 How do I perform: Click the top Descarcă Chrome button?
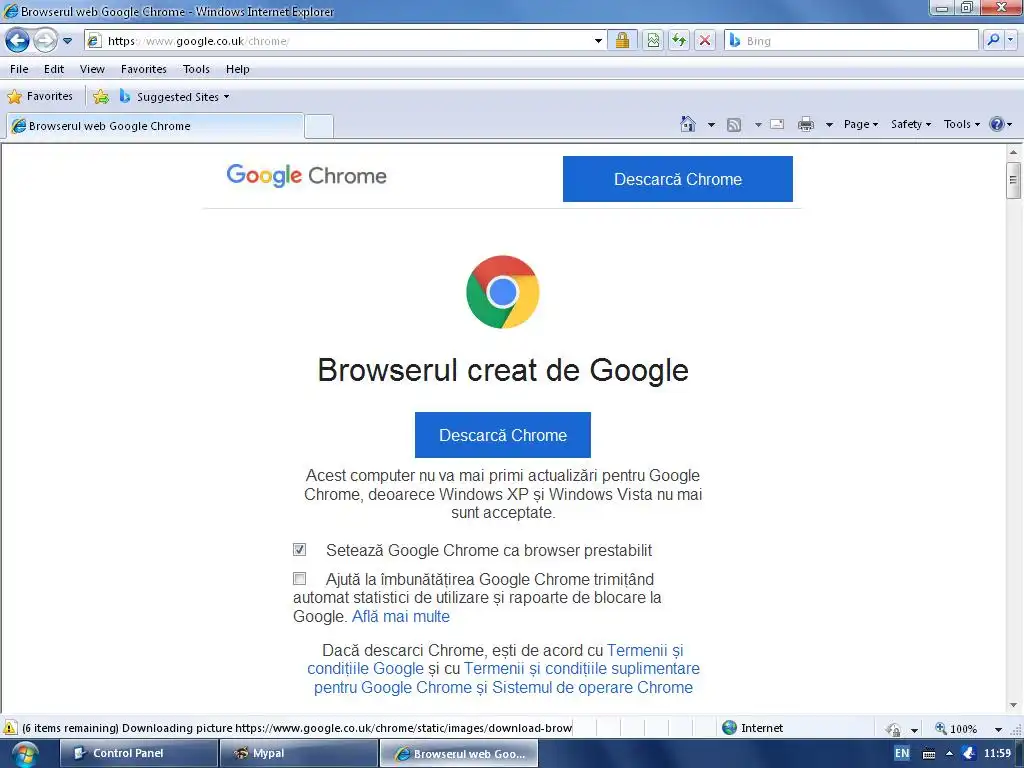678,179
